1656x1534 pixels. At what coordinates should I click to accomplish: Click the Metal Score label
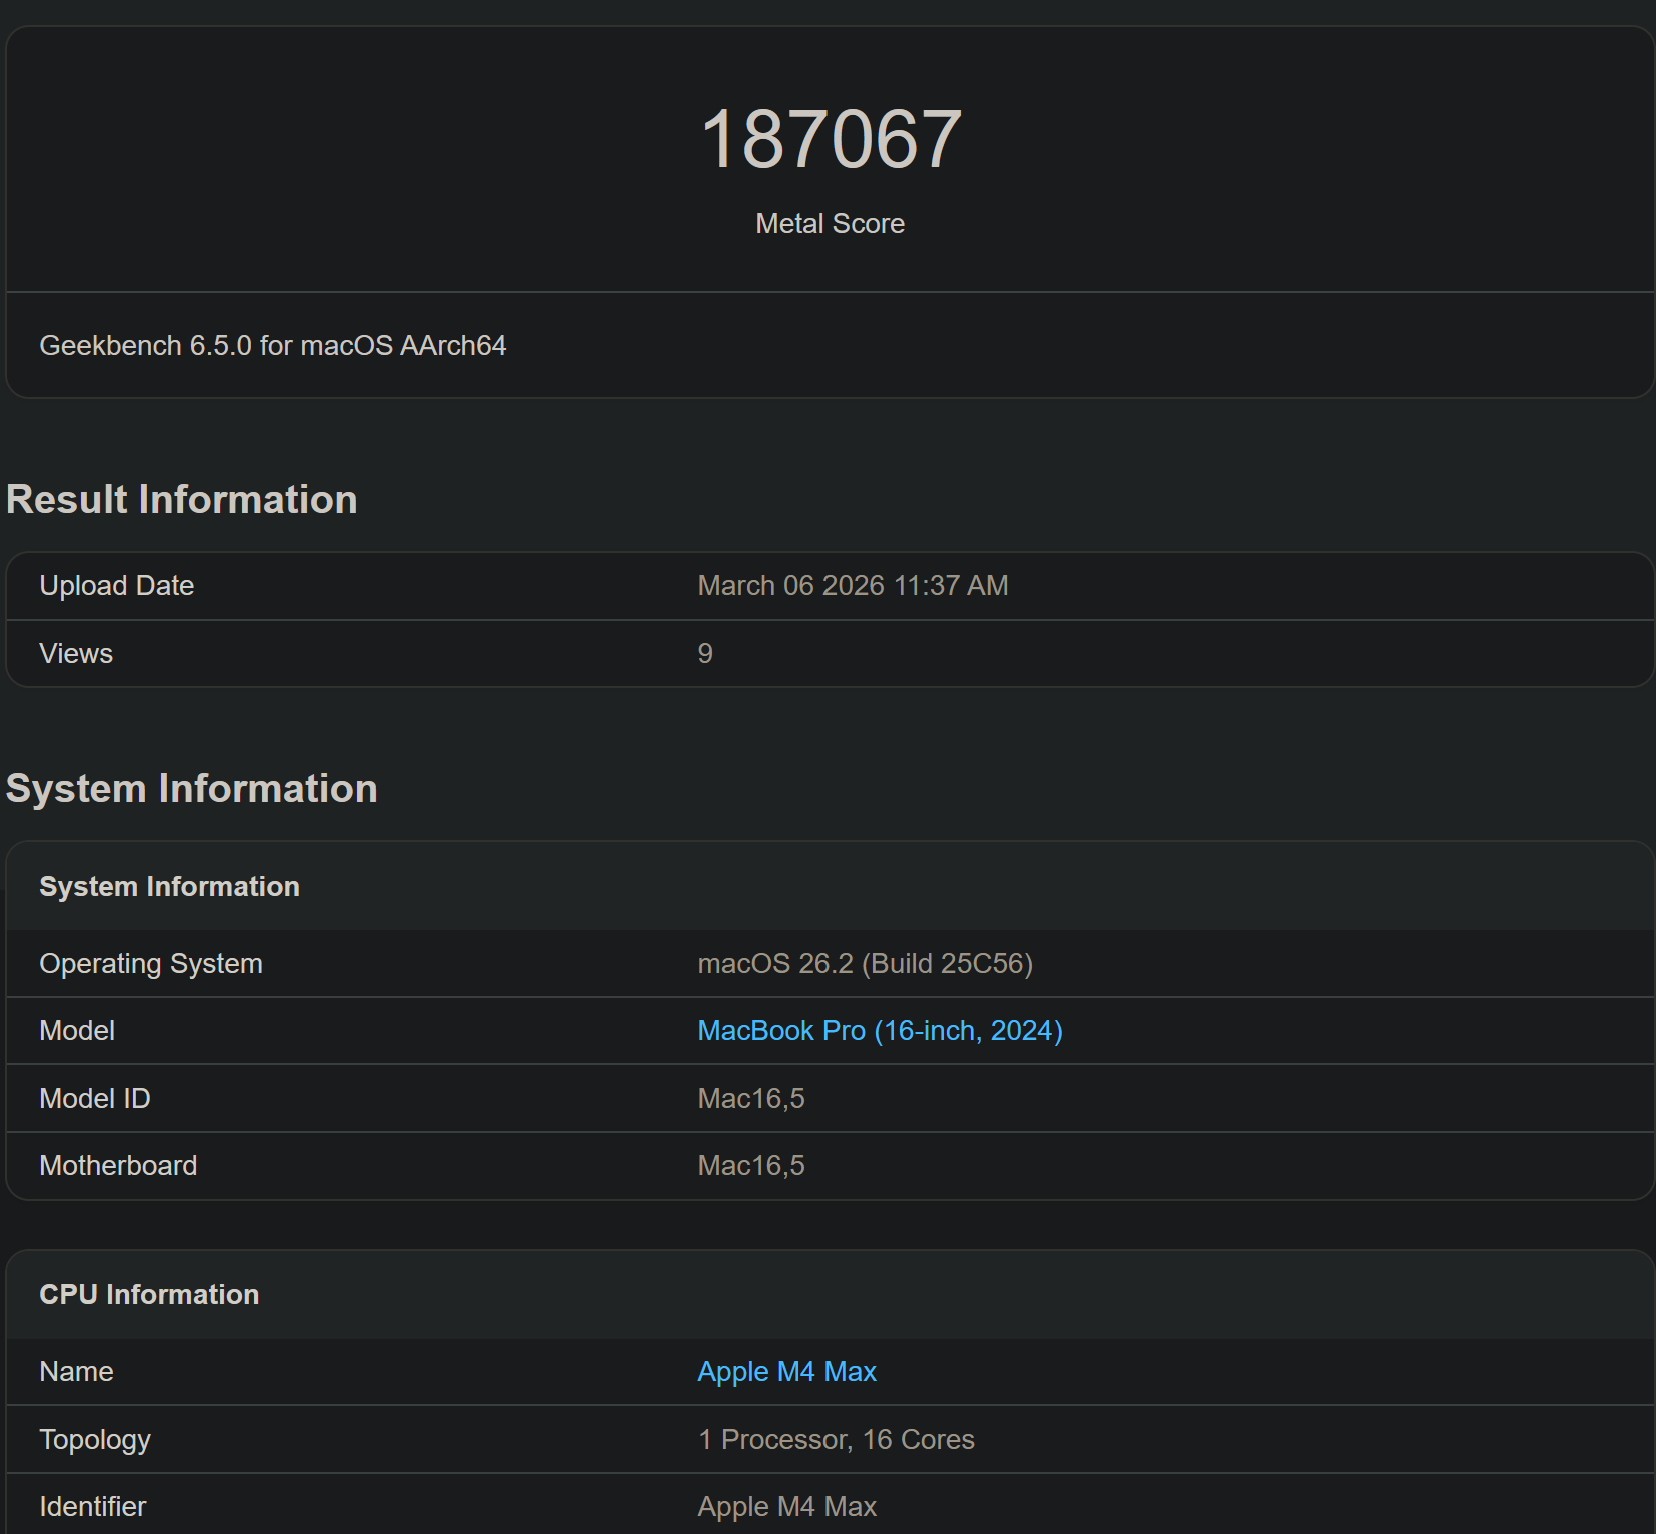click(830, 224)
